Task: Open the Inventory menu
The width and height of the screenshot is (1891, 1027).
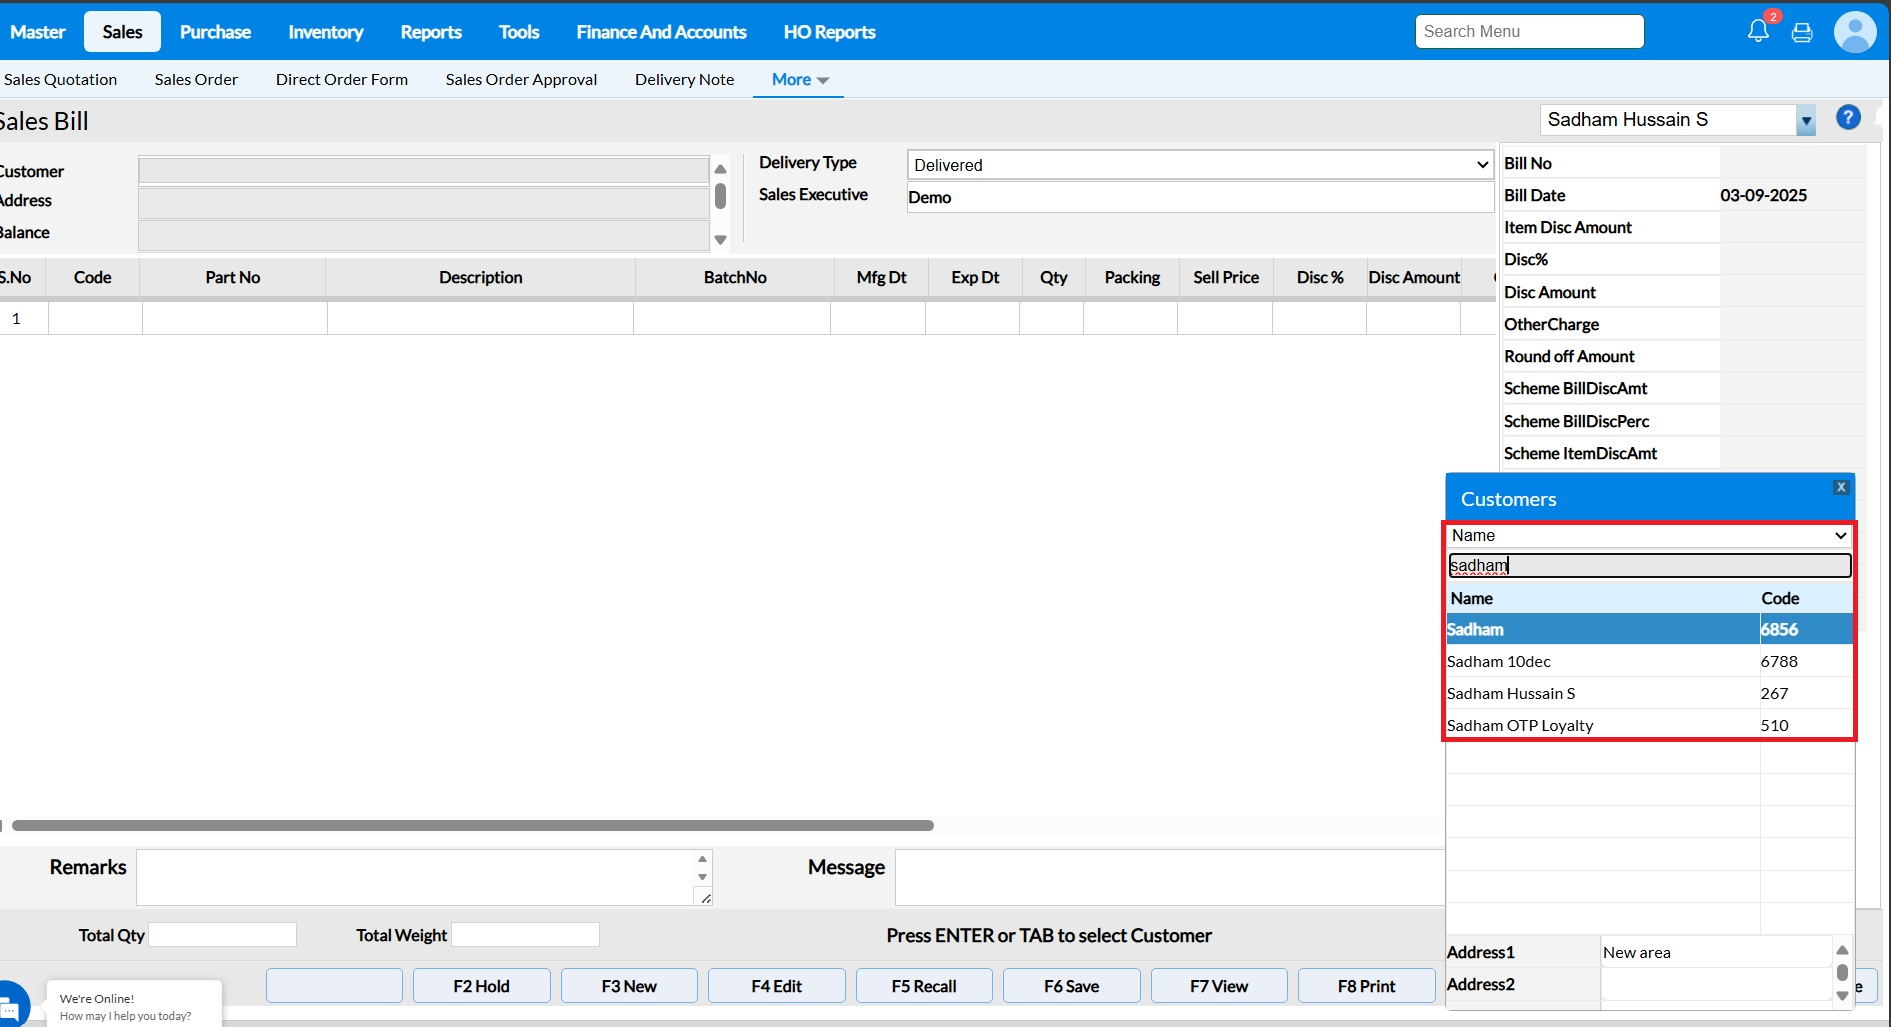Action: click(326, 32)
